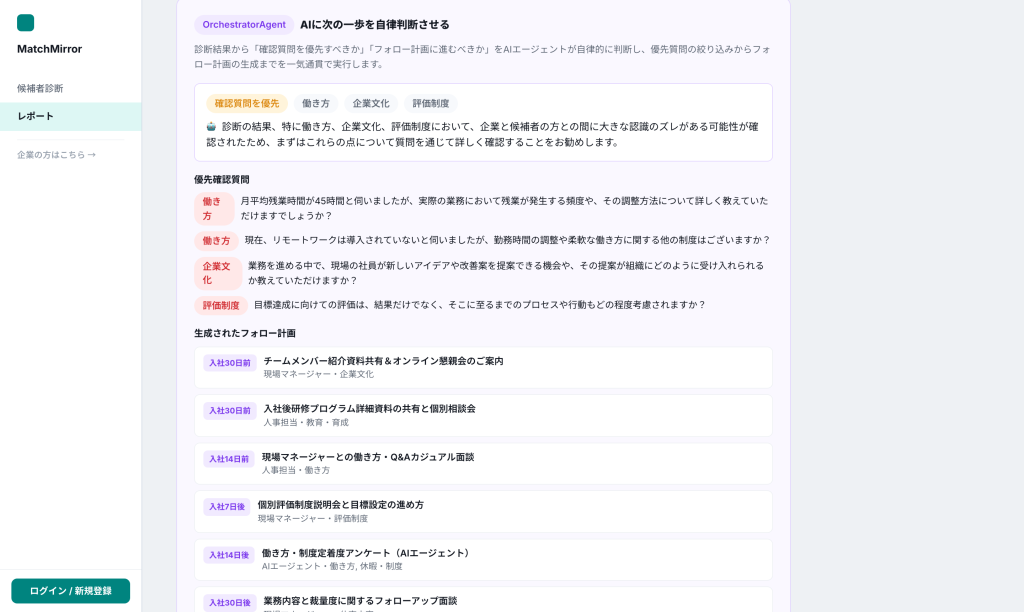Click the ログイン / 新規登録 button
Image resolution: width=1024 pixels, height=612 pixels.
[x=71, y=591]
